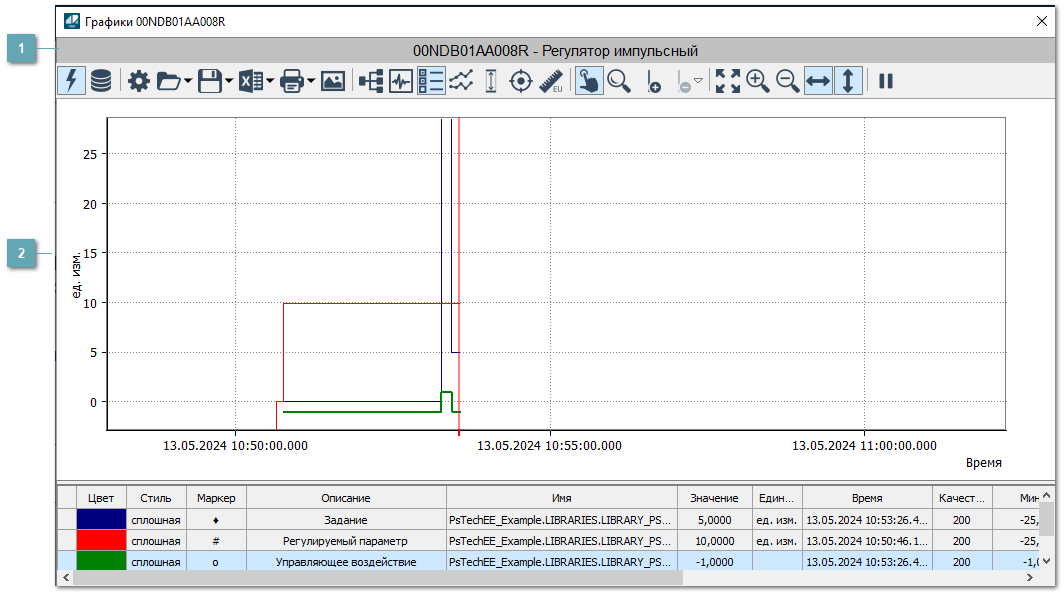Viewport: 1064px width, 595px height.
Task: Expand the open folder dropdown arrow
Action: (x=187, y=82)
